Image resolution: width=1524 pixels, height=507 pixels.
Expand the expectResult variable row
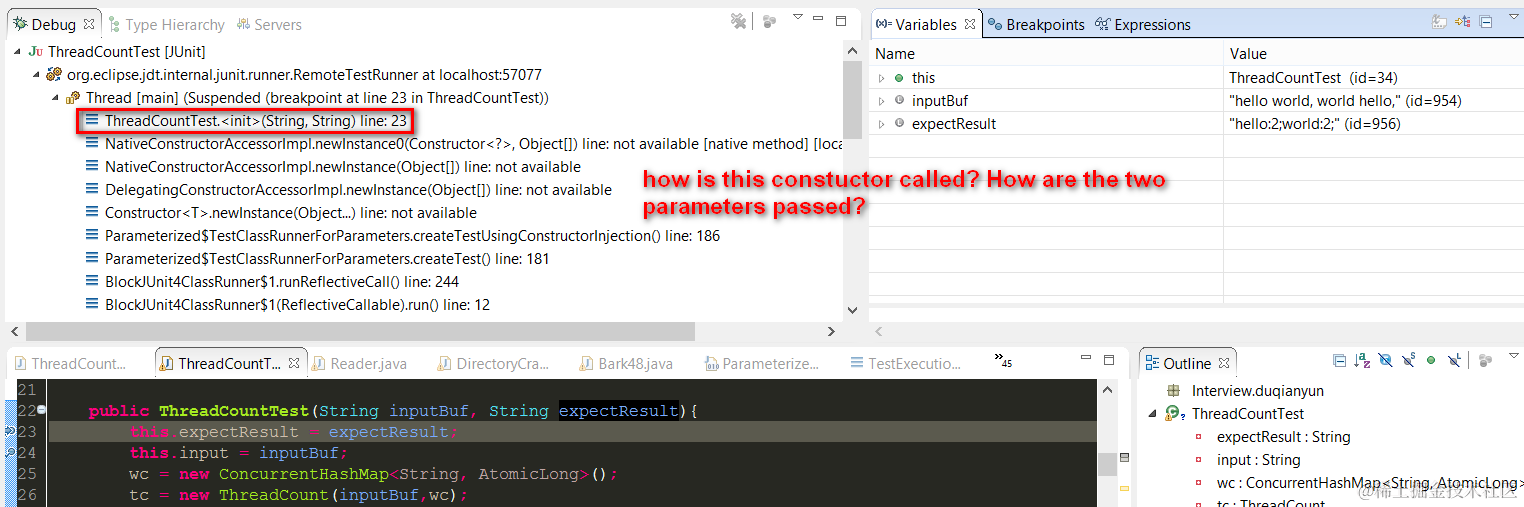point(881,123)
